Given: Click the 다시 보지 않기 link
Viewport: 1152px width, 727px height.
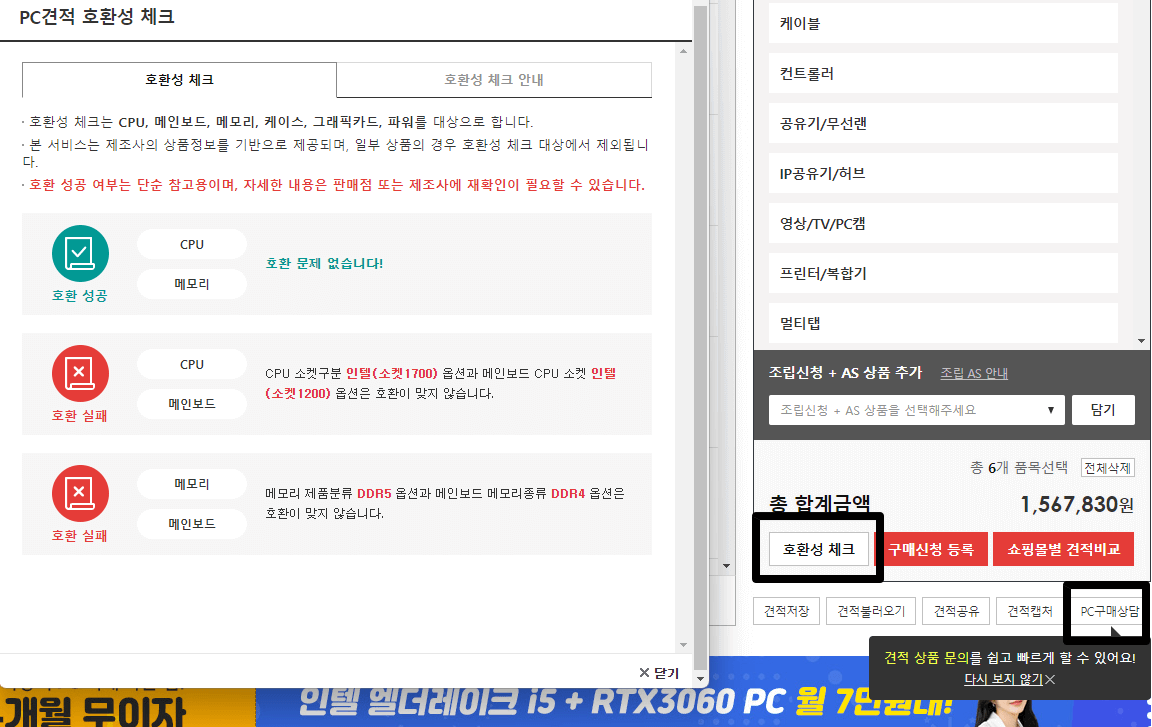Looking at the screenshot, I should (1003, 679).
